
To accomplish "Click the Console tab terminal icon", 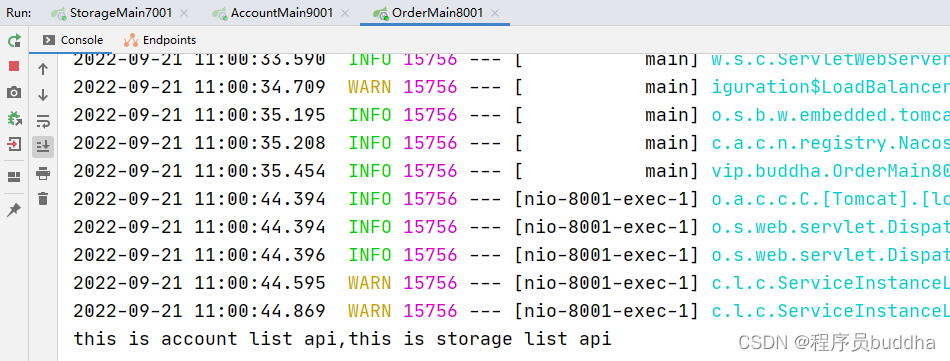I will pos(48,40).
